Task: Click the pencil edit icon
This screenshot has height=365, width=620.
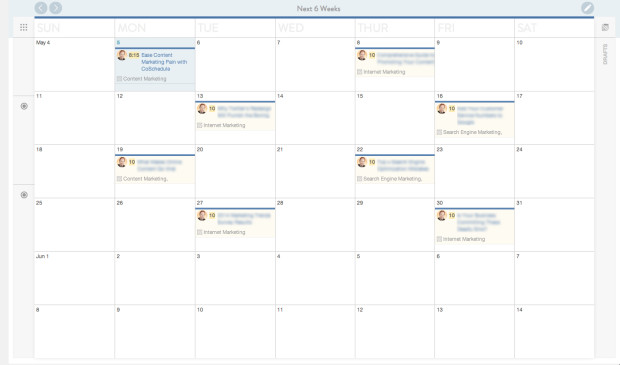Action: [x=587, y=8]
